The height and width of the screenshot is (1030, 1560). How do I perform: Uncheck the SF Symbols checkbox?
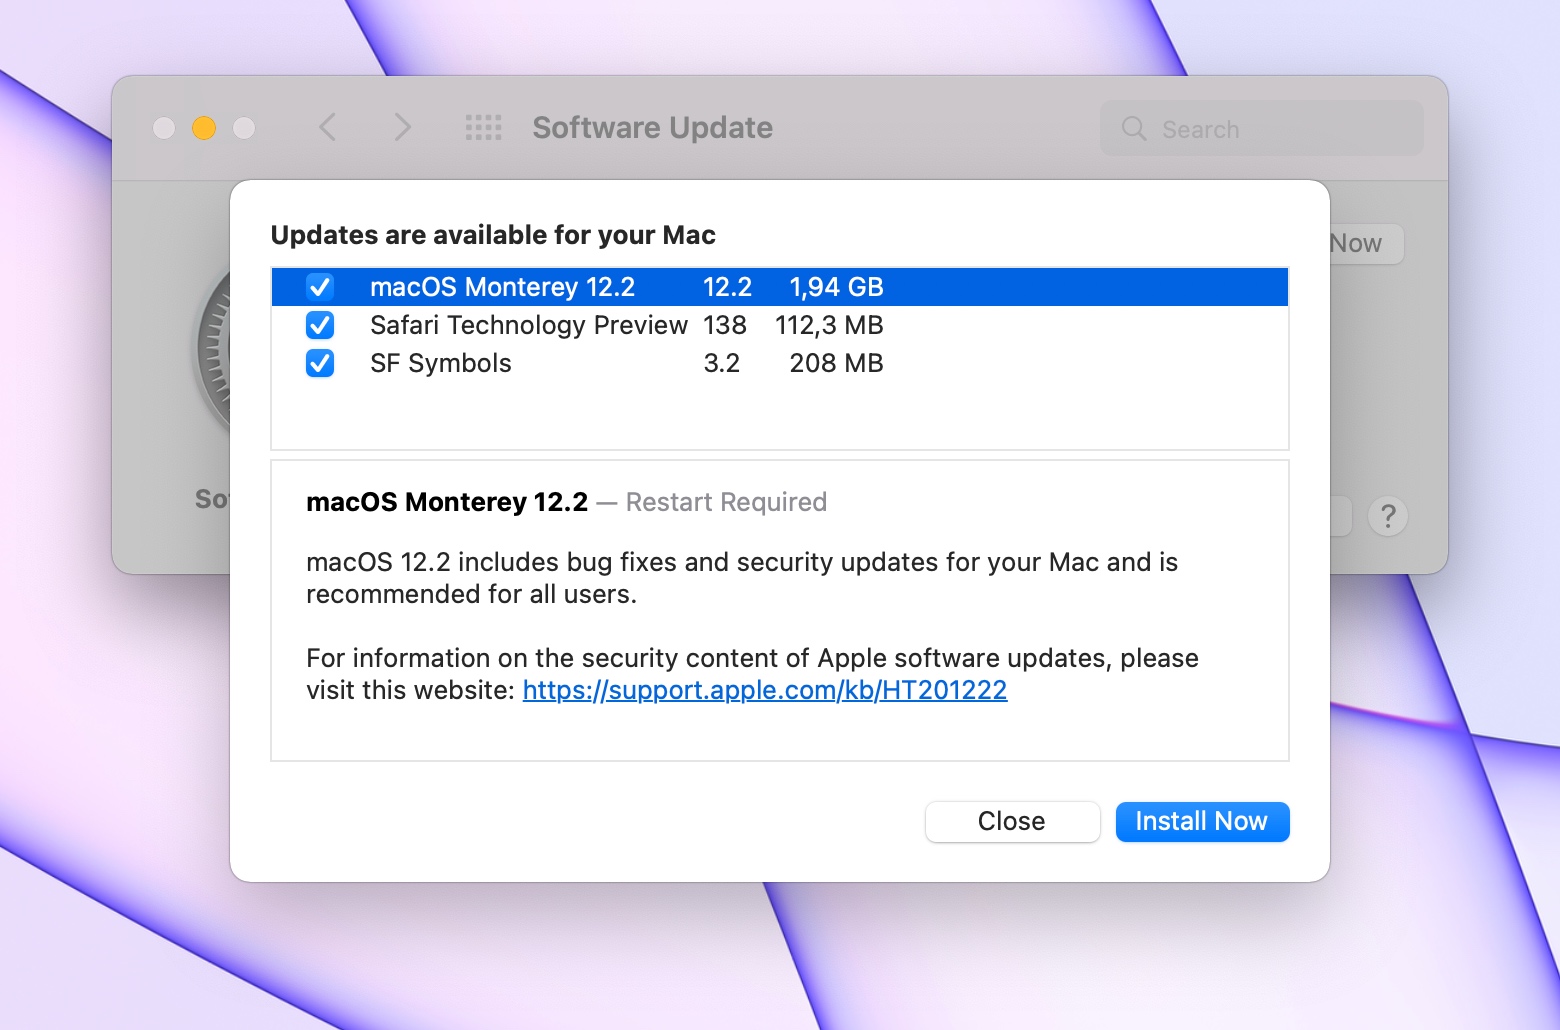320,363
